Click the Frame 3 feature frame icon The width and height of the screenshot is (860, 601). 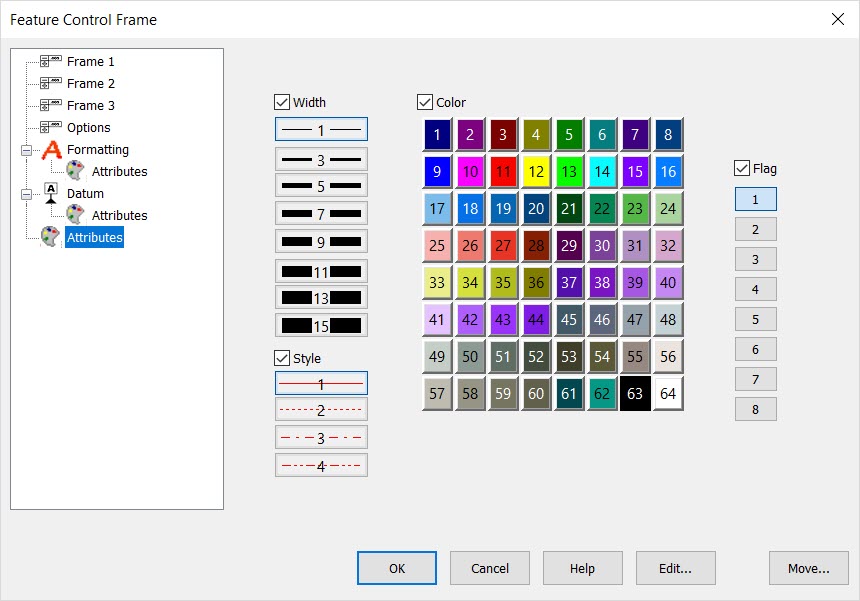tap(52, 105)
